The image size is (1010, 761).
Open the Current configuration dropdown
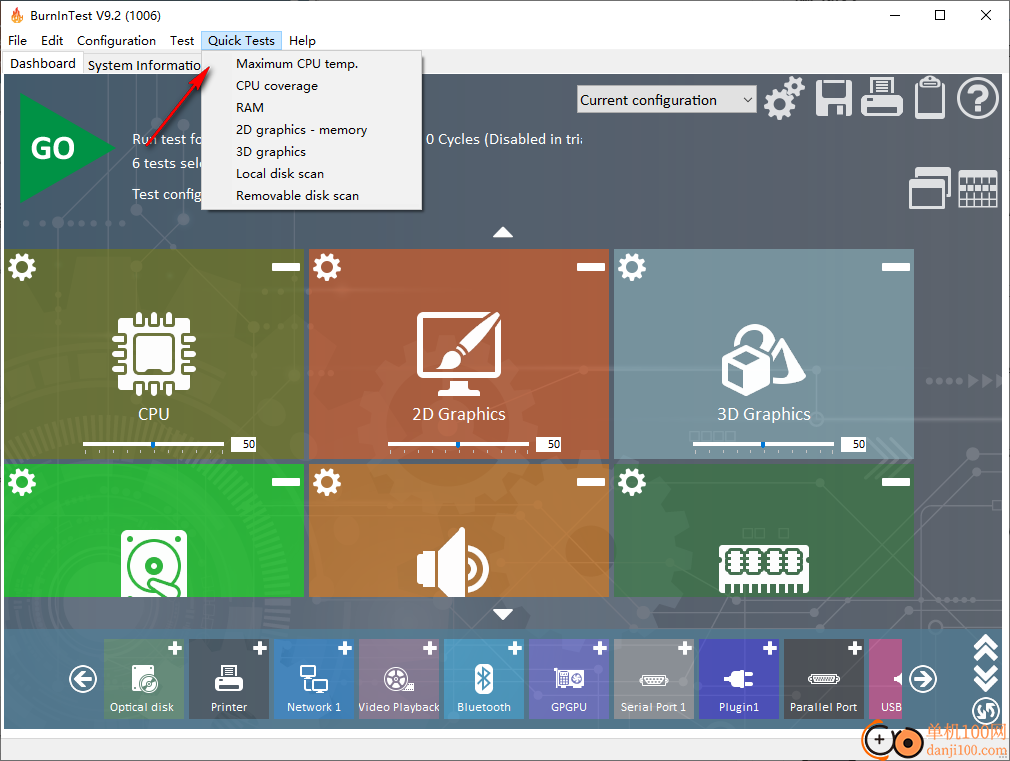[667, 99]
